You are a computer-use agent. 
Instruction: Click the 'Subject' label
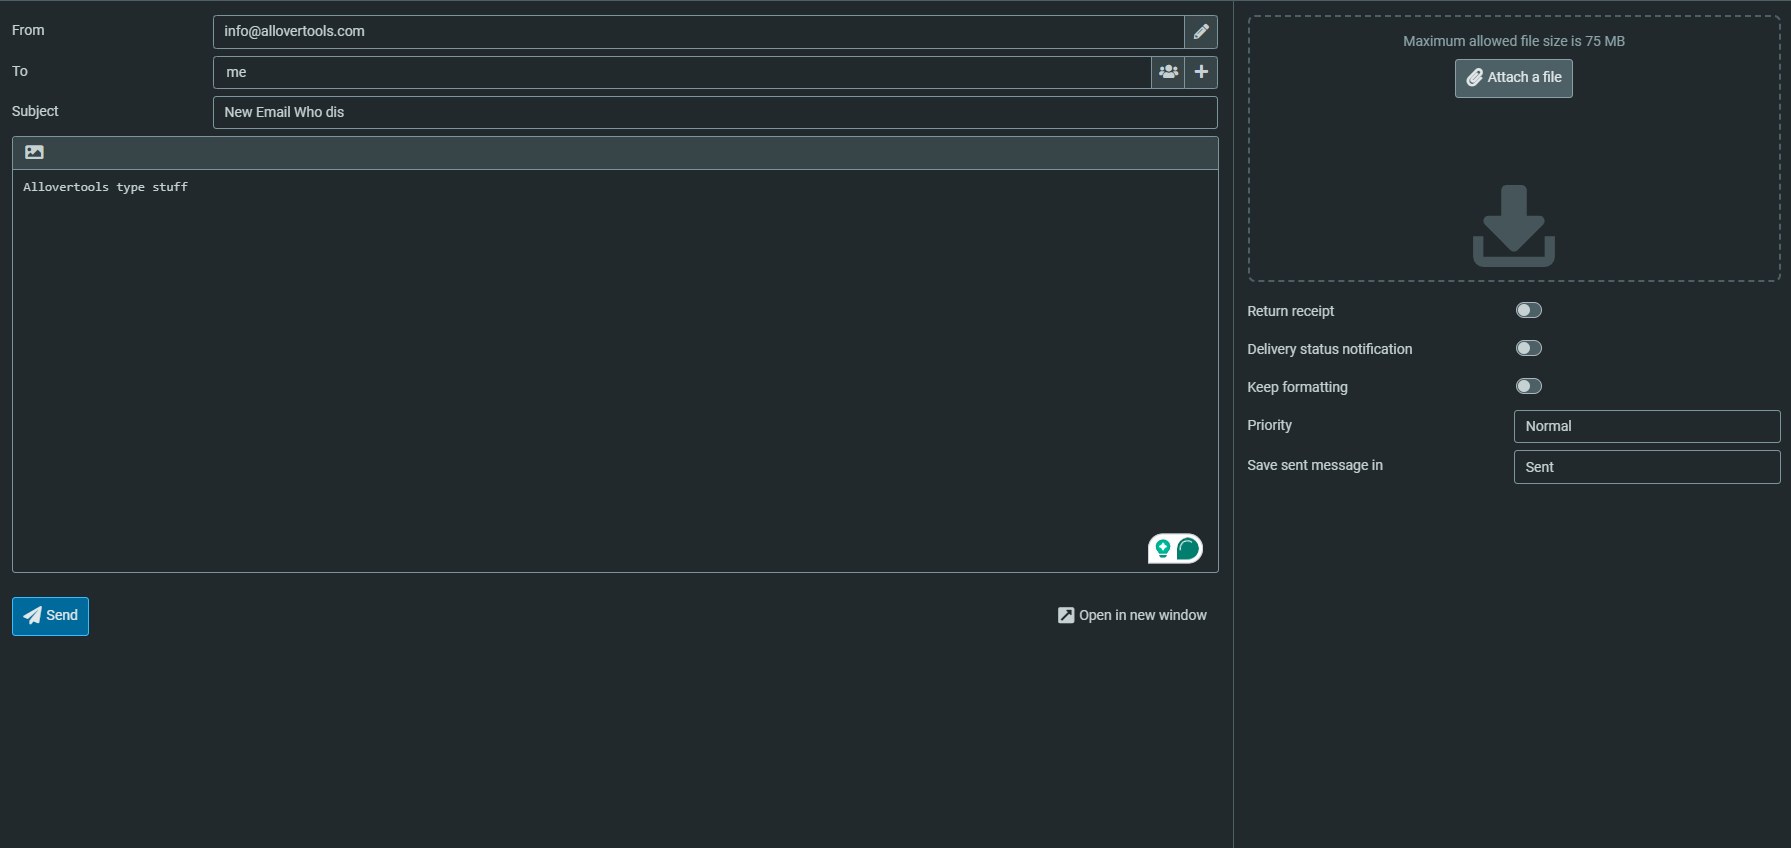click(35, 111)
